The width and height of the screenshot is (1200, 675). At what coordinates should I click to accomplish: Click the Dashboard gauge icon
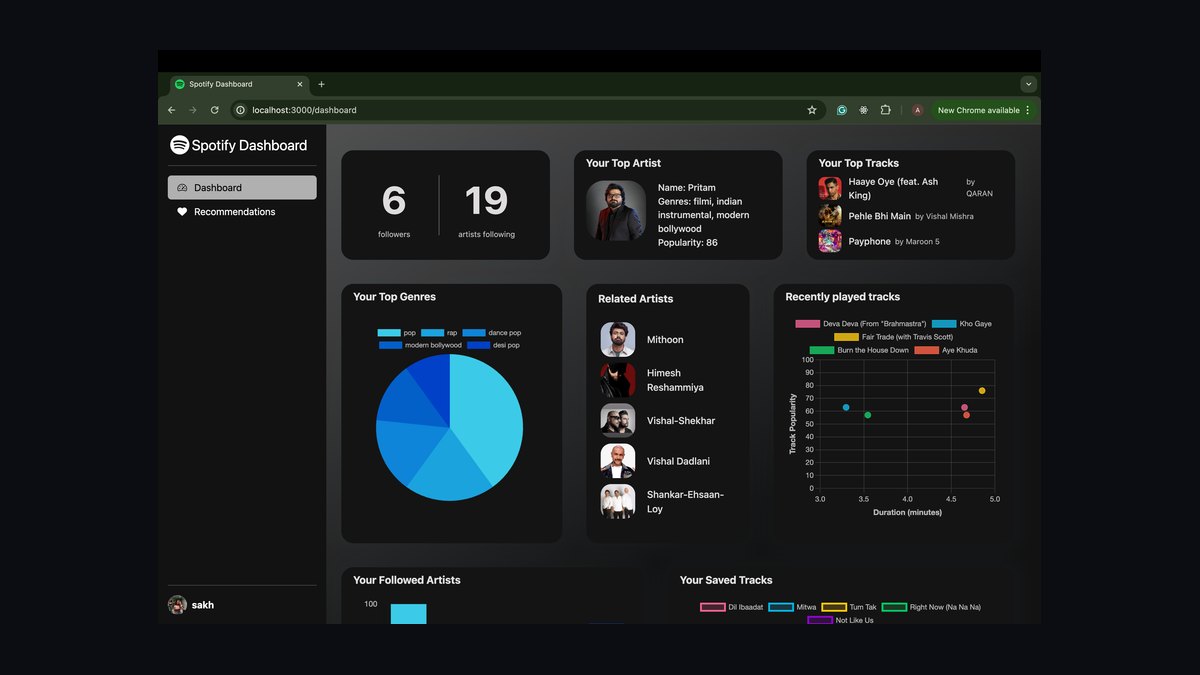click(182, 188)
